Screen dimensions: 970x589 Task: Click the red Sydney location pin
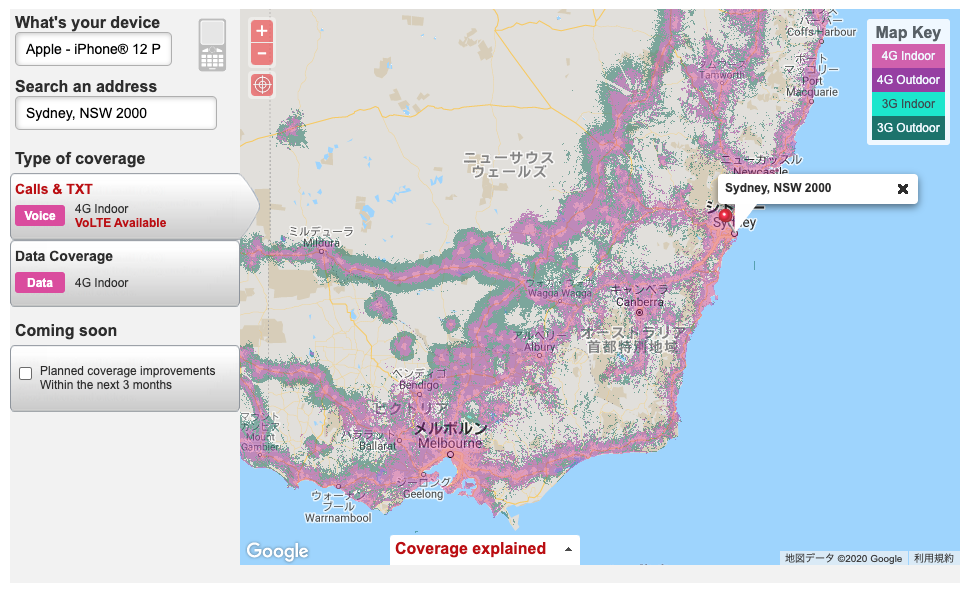point(725,217)
